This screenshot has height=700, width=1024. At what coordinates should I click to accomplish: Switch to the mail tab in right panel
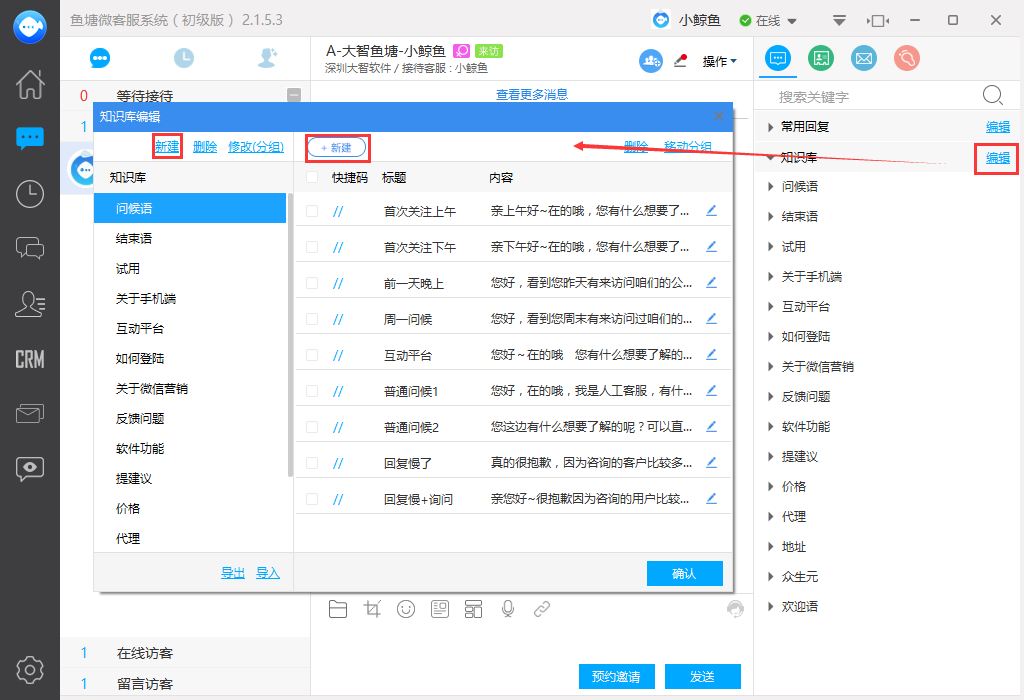863,59
